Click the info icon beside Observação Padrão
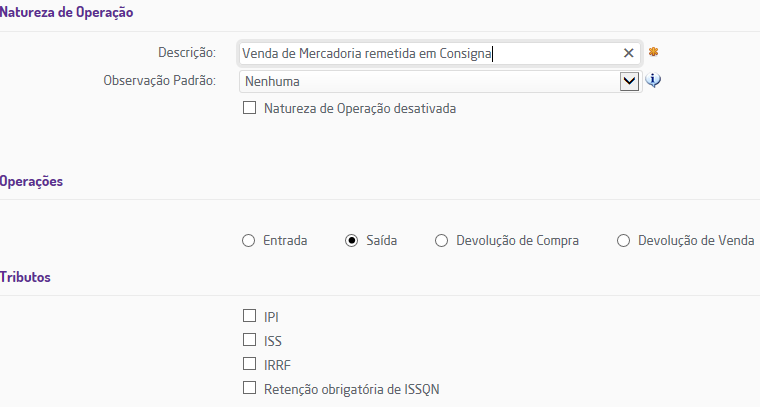The width and height of the screenshot is (760, 407). (654, 81)
